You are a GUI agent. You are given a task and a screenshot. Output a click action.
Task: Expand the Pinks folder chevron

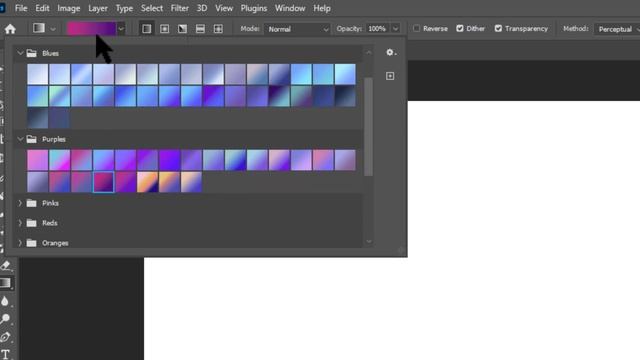point(20,203)
